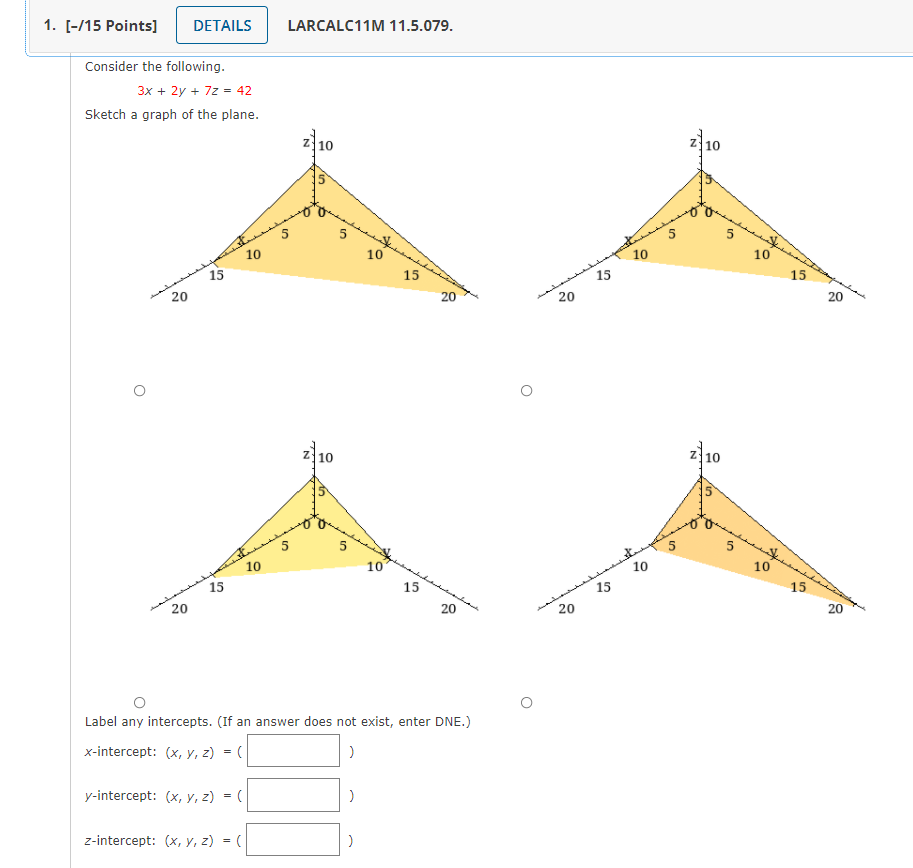Click the DETAILS button
The image size is (913, 868).
[221, 25]
